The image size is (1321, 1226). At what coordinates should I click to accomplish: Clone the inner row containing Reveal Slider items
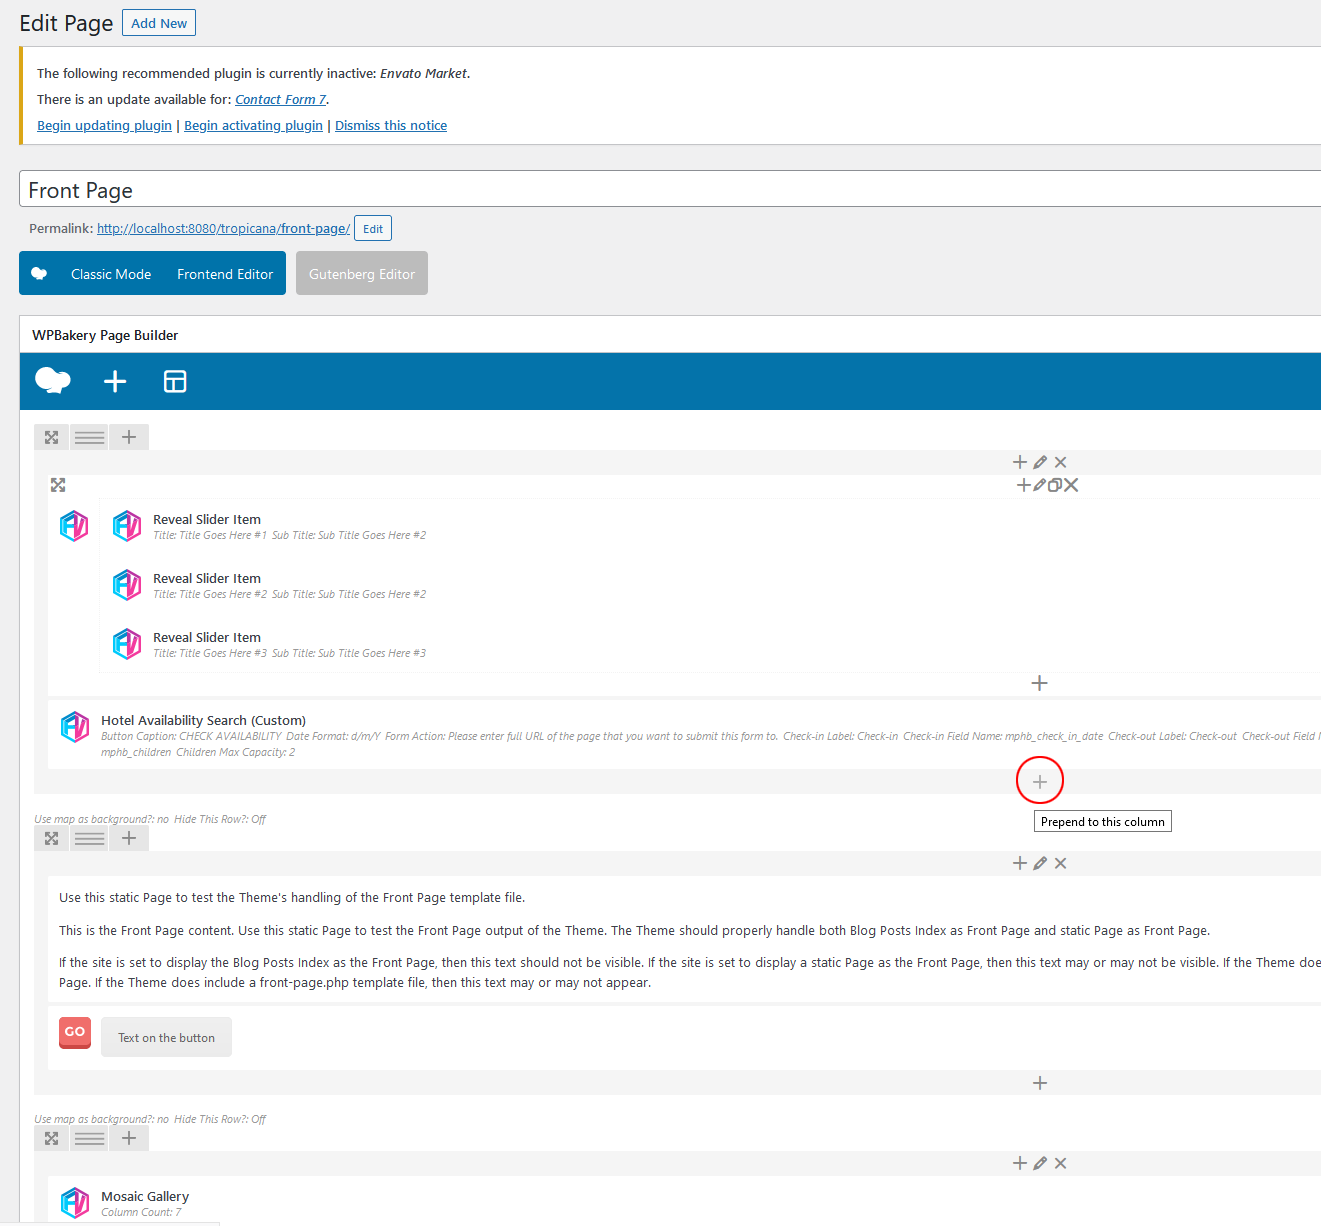coord(1055,485)
